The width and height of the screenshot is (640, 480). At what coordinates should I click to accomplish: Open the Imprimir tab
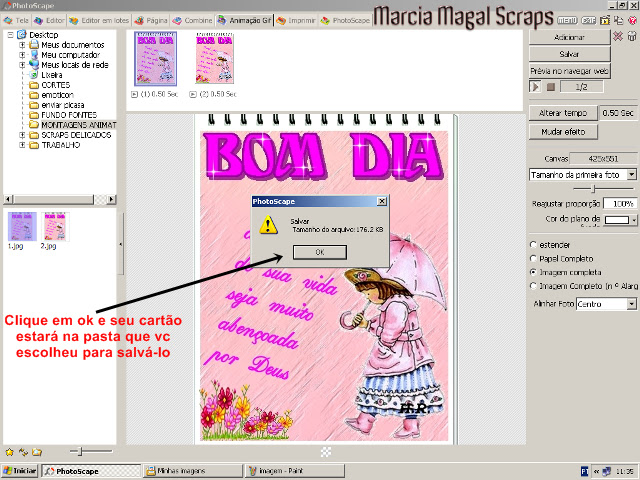[296, 20]
